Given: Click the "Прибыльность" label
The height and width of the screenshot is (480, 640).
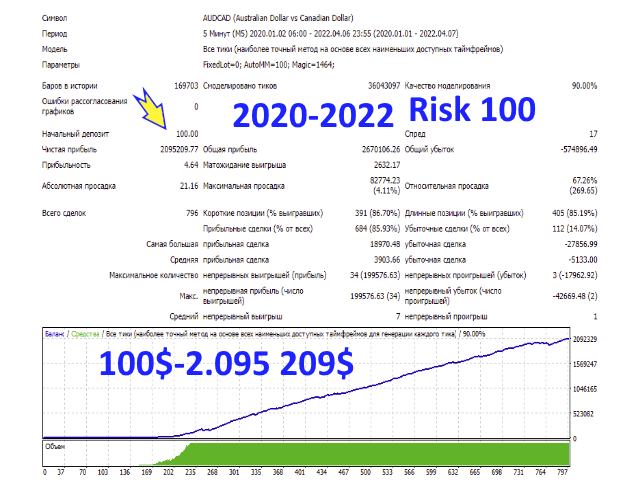Looking at the screenshot, I should point(66,165).
